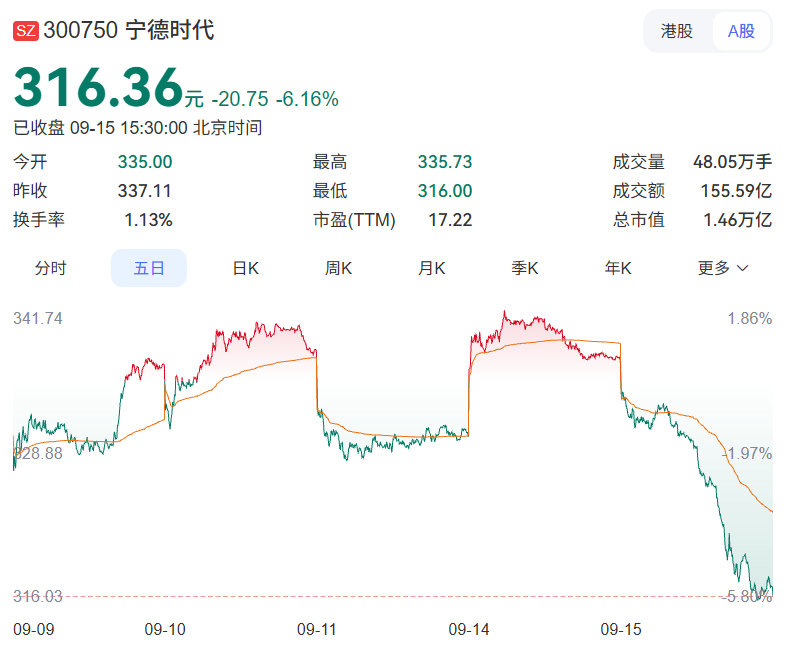Open the 周K chart tab

tap(338, 268)
